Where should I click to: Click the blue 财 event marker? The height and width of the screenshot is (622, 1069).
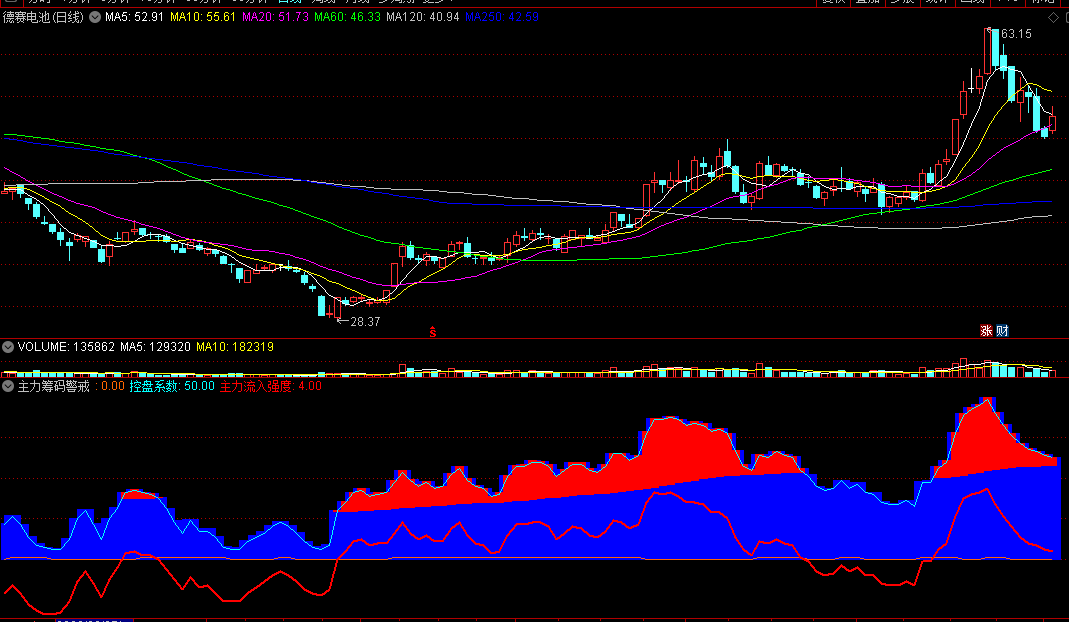[x=1002, y=331]
